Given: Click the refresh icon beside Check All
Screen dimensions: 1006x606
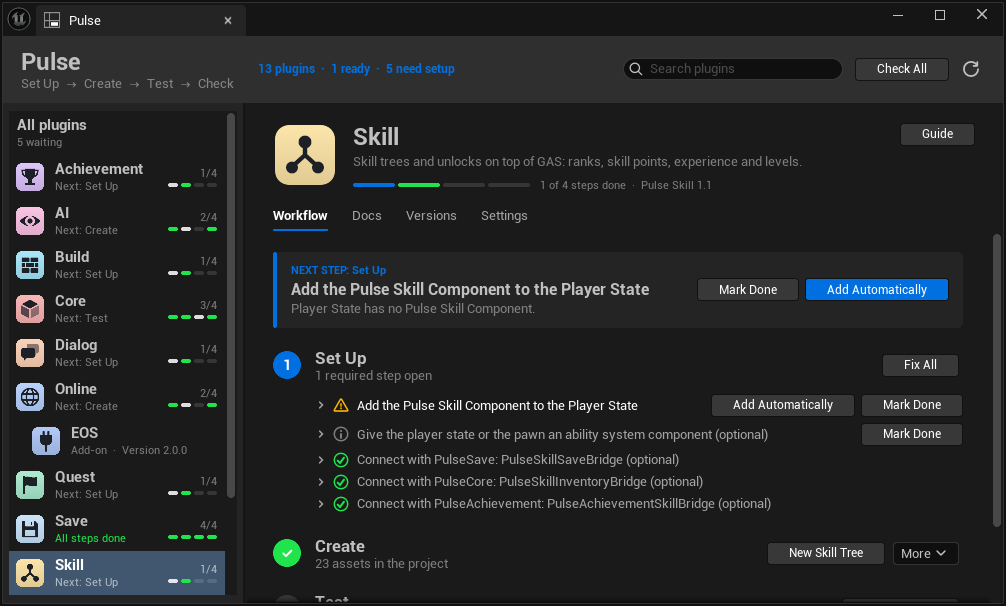Looking at the screenshot, I should point(971,69).
